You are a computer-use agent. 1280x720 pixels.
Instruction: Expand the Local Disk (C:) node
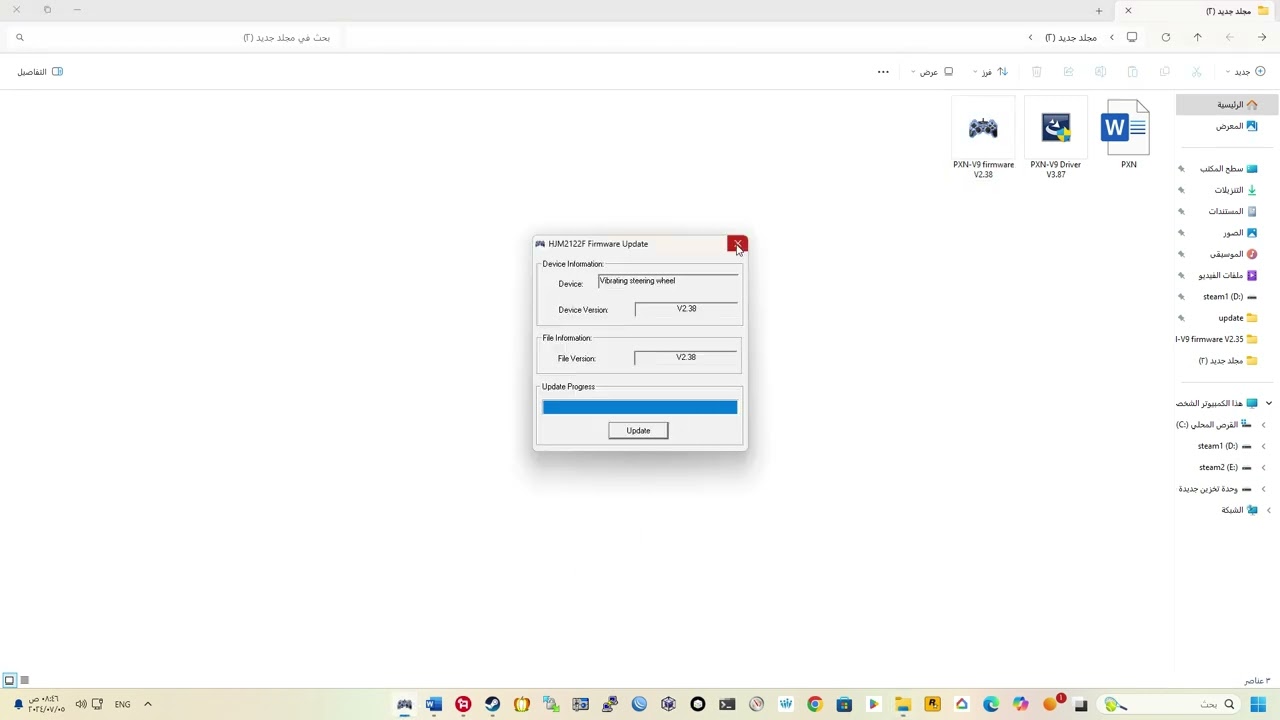[1263, 425]
